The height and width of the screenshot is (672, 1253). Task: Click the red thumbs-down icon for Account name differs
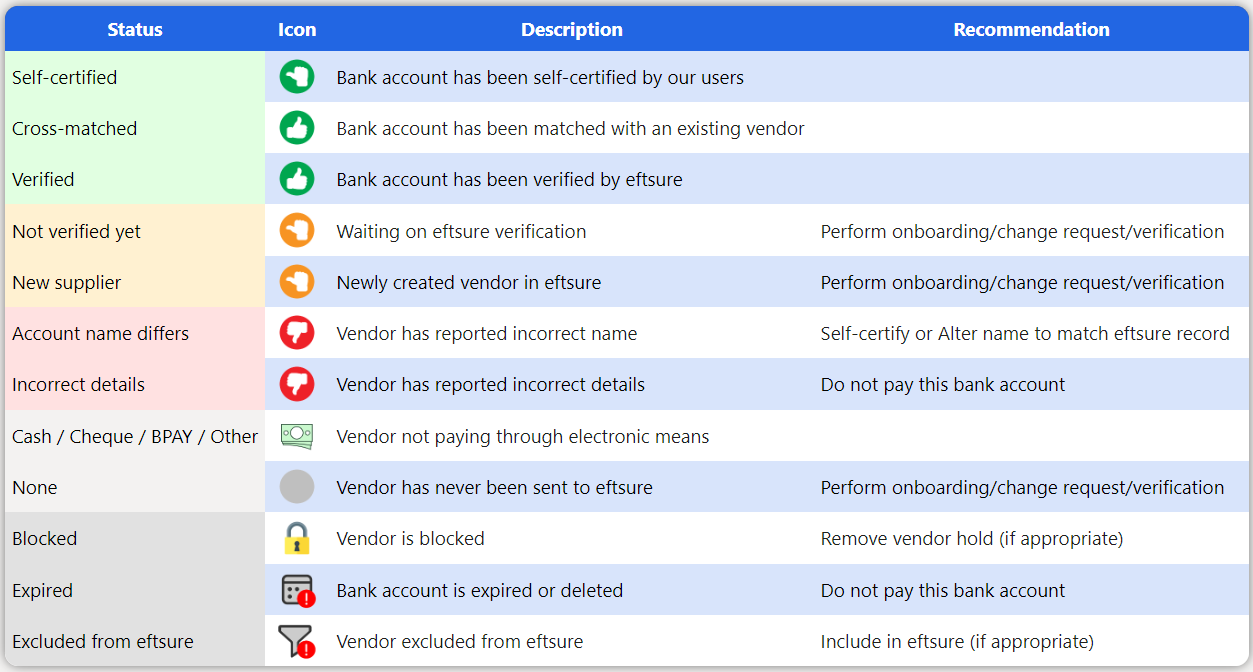[x=297, y=333]
